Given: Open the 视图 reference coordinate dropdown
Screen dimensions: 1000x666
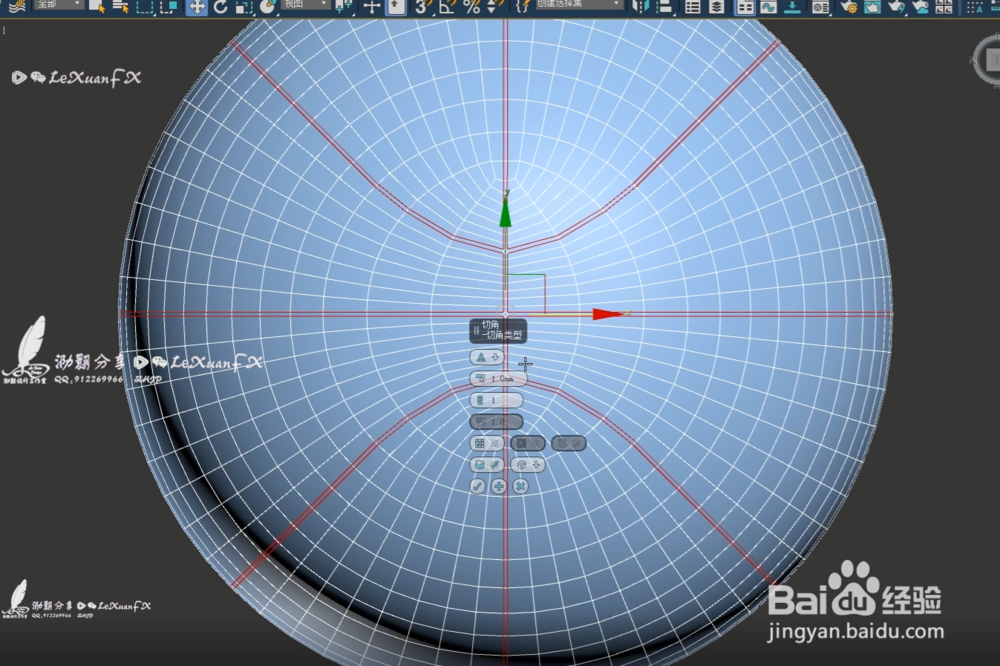Looking at the screenshot, I should click(x=305, y=5).
